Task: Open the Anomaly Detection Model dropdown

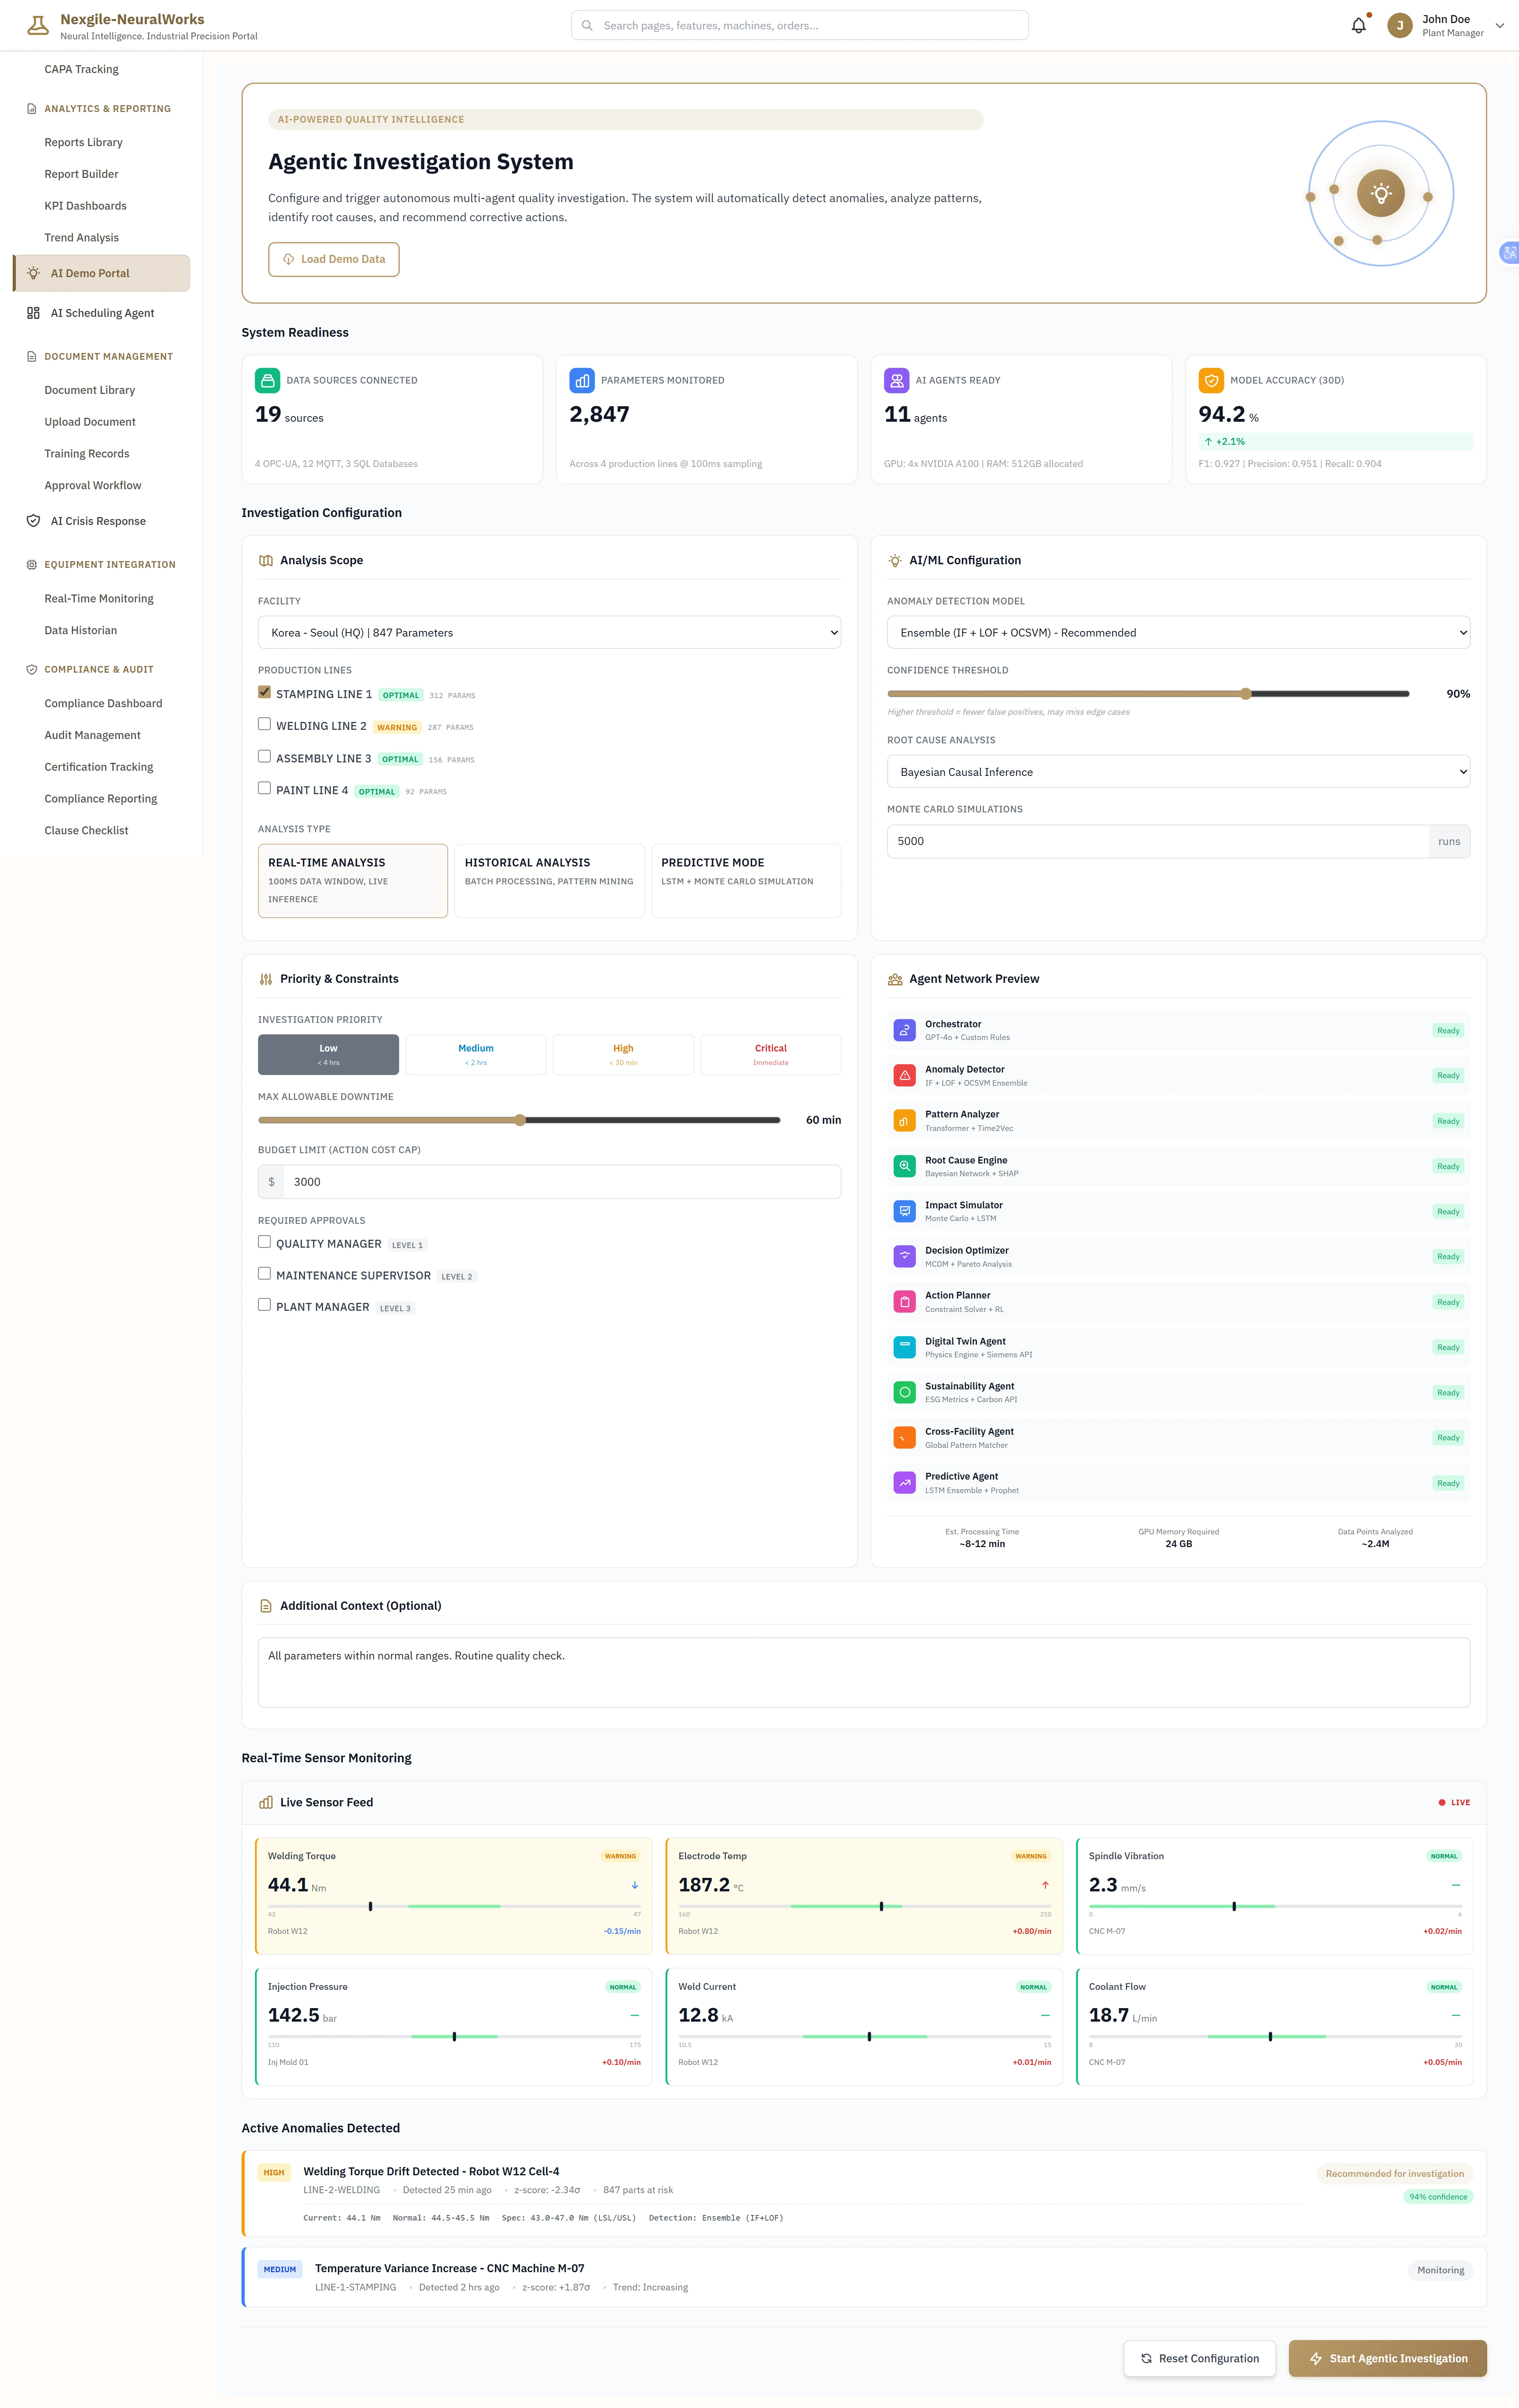Action: [1178, 632]
